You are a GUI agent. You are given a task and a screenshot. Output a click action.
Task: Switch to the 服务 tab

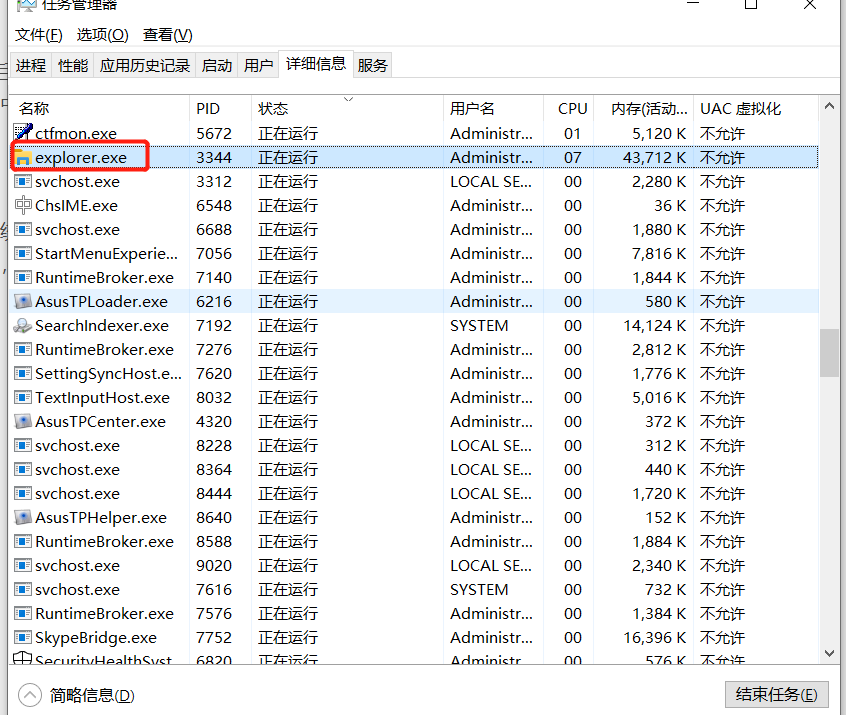click(372, 64)
